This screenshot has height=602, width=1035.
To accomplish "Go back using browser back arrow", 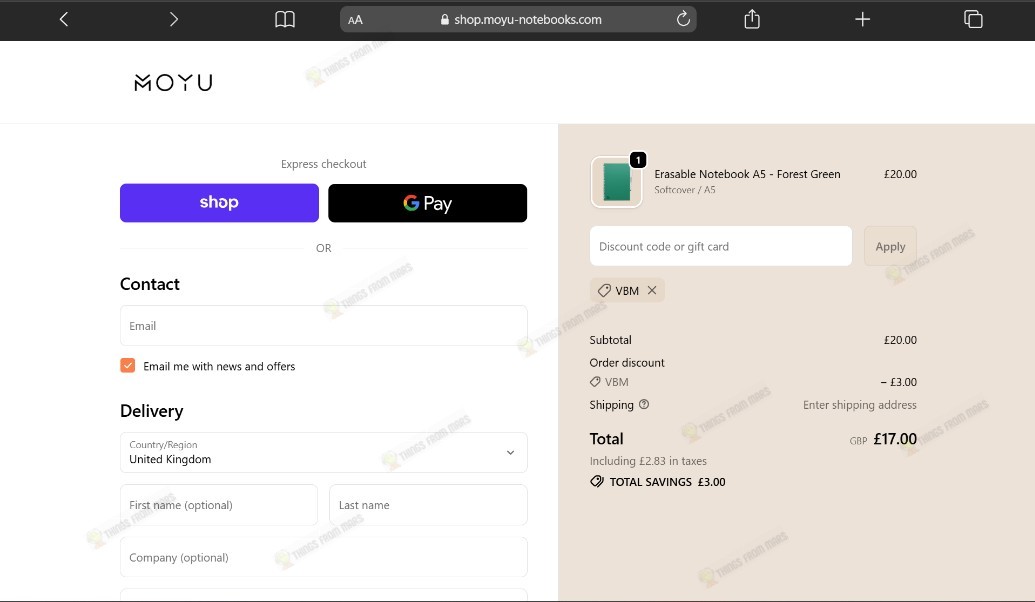I will [x=63, y=19].
